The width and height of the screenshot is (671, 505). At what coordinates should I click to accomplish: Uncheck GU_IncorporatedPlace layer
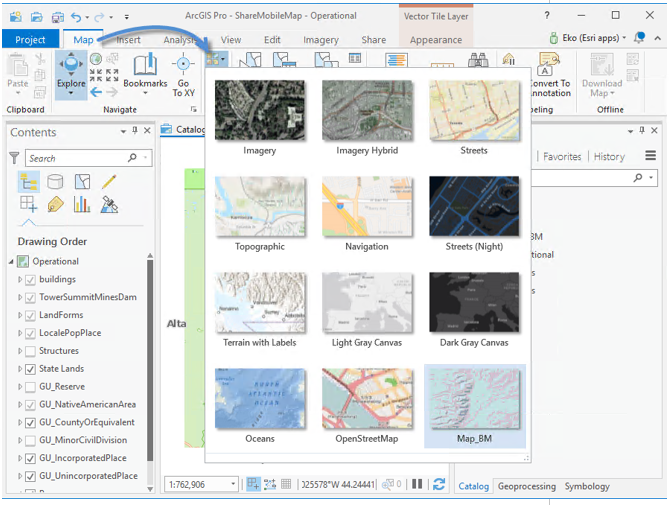(x=30, y=459)
